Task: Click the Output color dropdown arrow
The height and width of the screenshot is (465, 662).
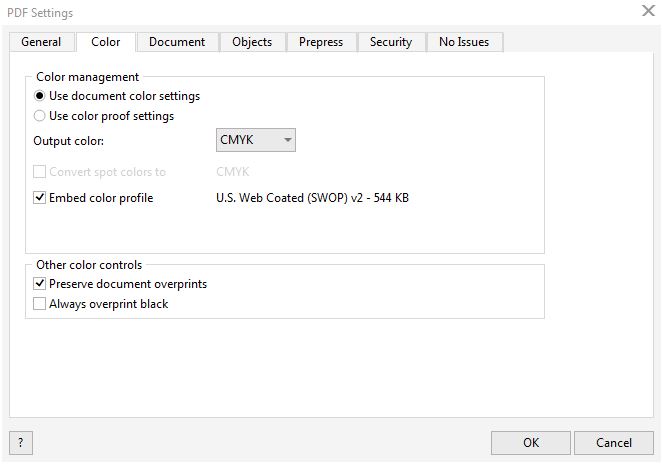Action: 288,140
